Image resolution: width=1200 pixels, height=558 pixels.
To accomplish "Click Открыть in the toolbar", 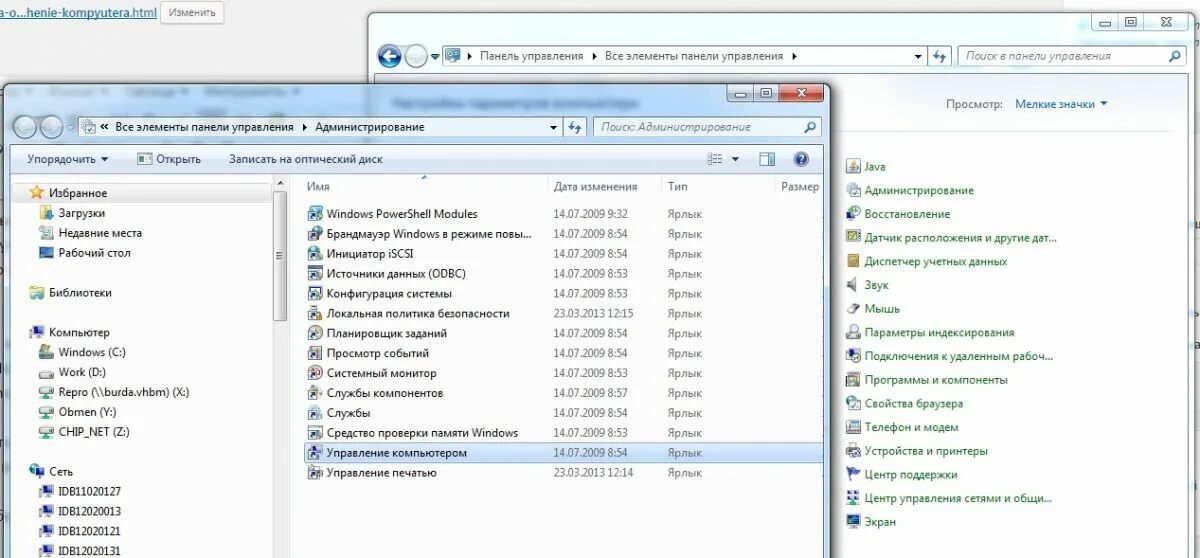I will point(169,159).
